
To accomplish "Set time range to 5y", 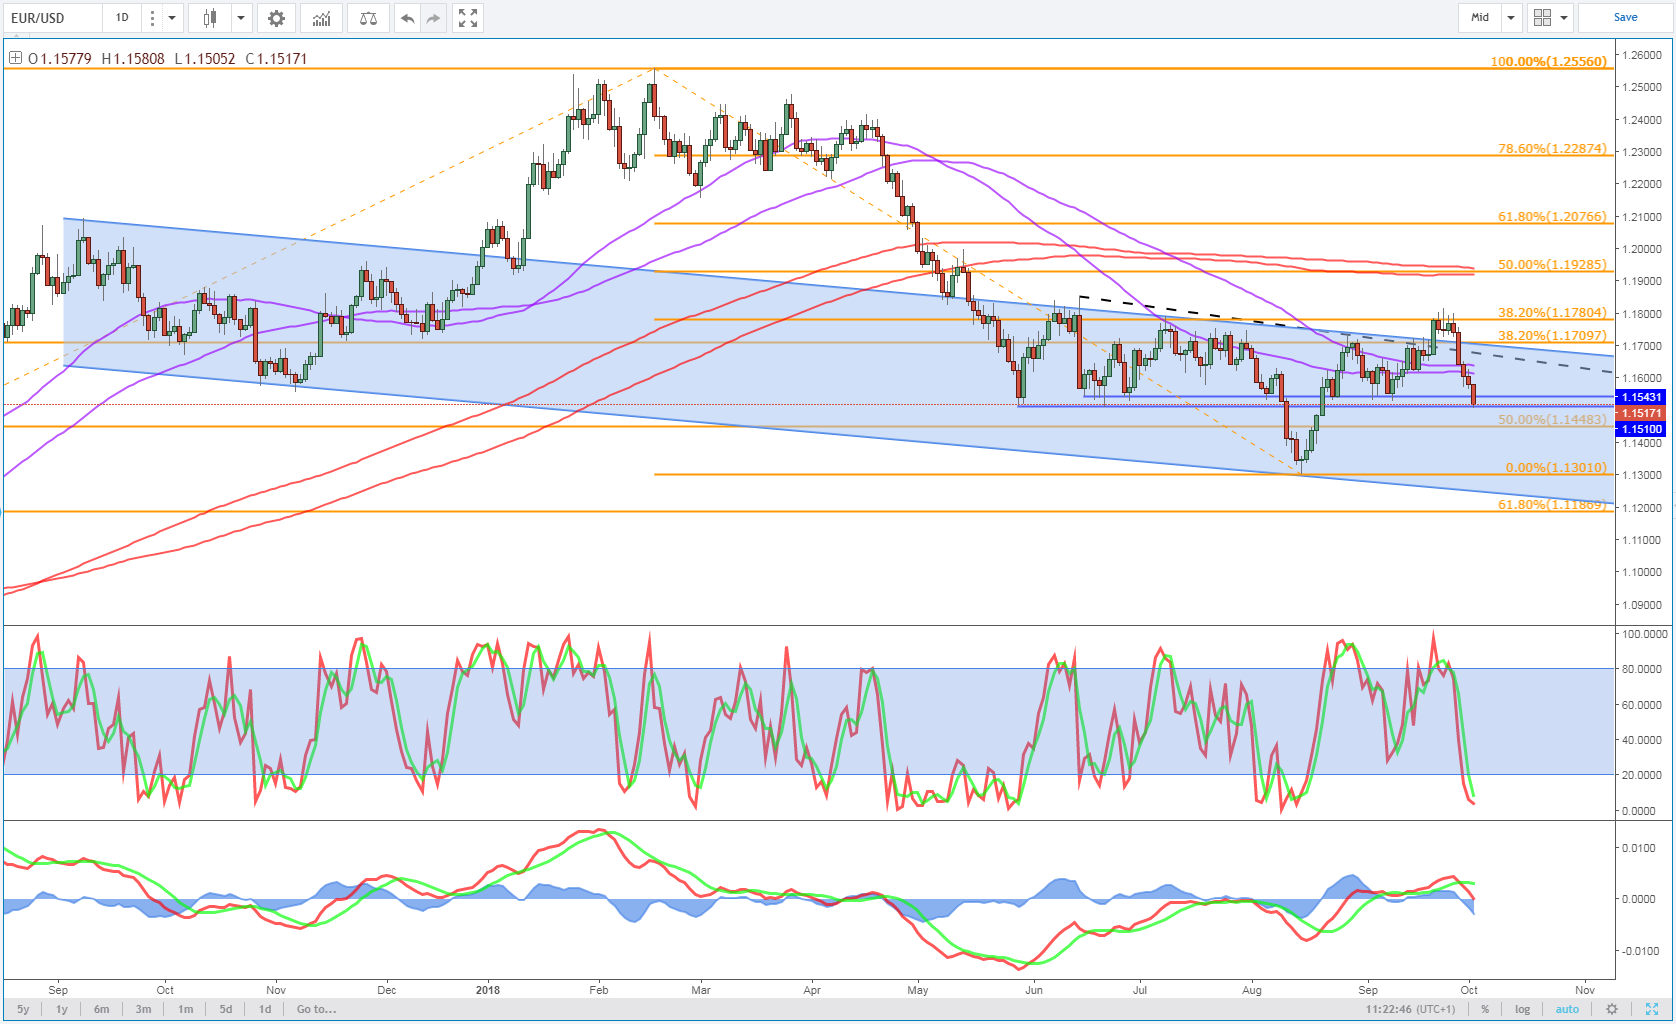I will coord(23,1009).
